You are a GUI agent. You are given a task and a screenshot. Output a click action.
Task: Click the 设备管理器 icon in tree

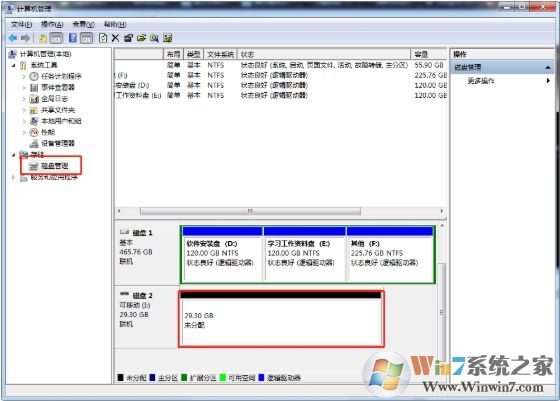click(34, 143)
